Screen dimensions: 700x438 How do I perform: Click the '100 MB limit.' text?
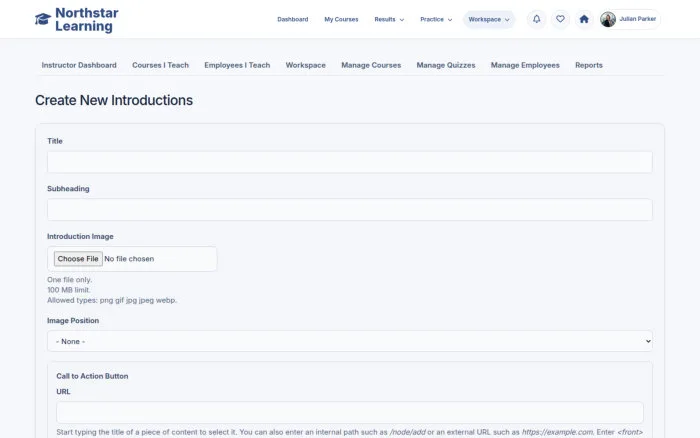(x=68, y=290)
